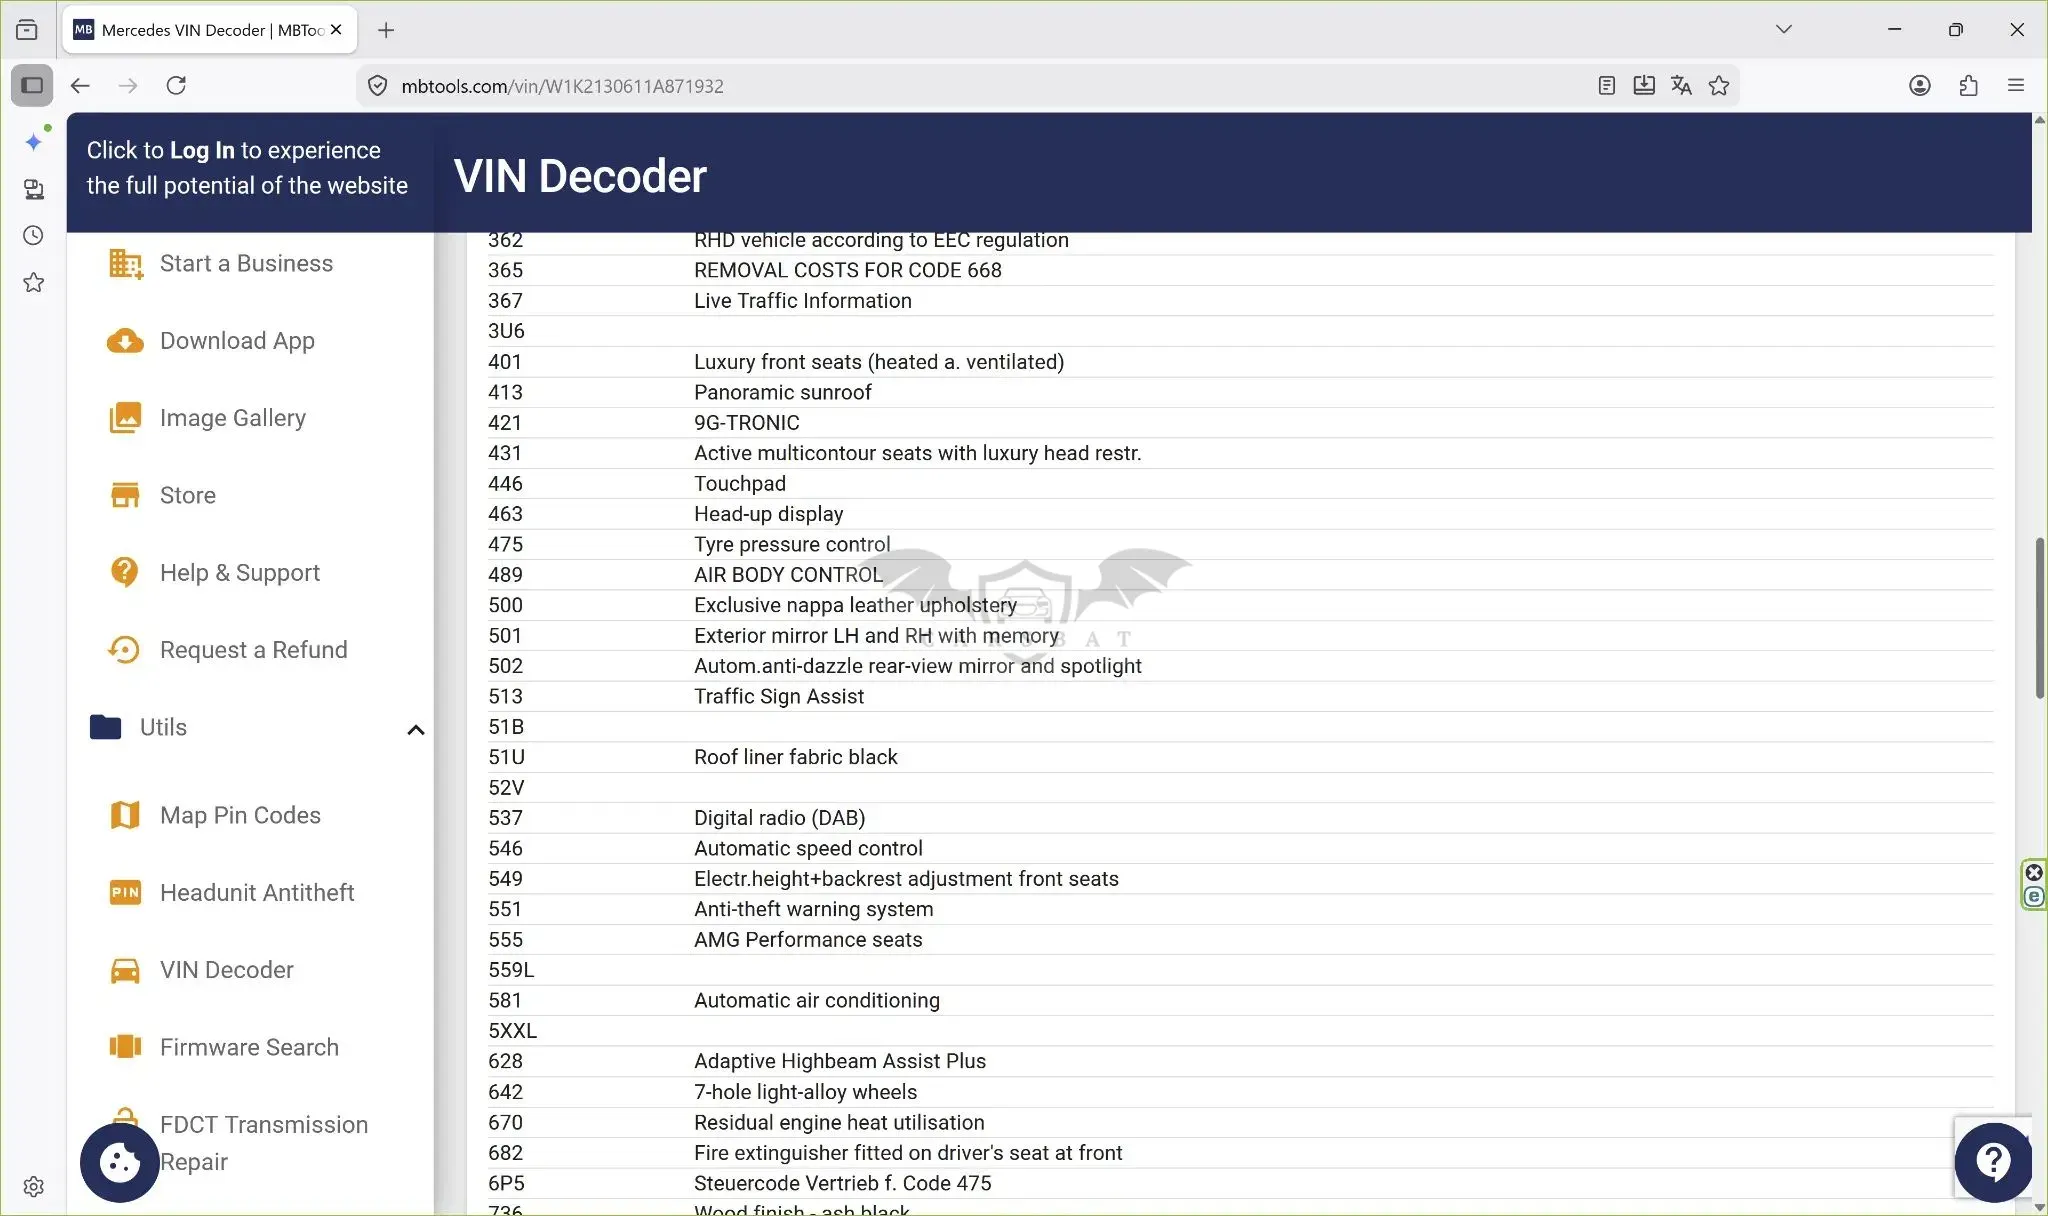Click the page vertical scrollbar thumb
This screenshot has height=1216, width=2048.
click(x=2039, y=618)
